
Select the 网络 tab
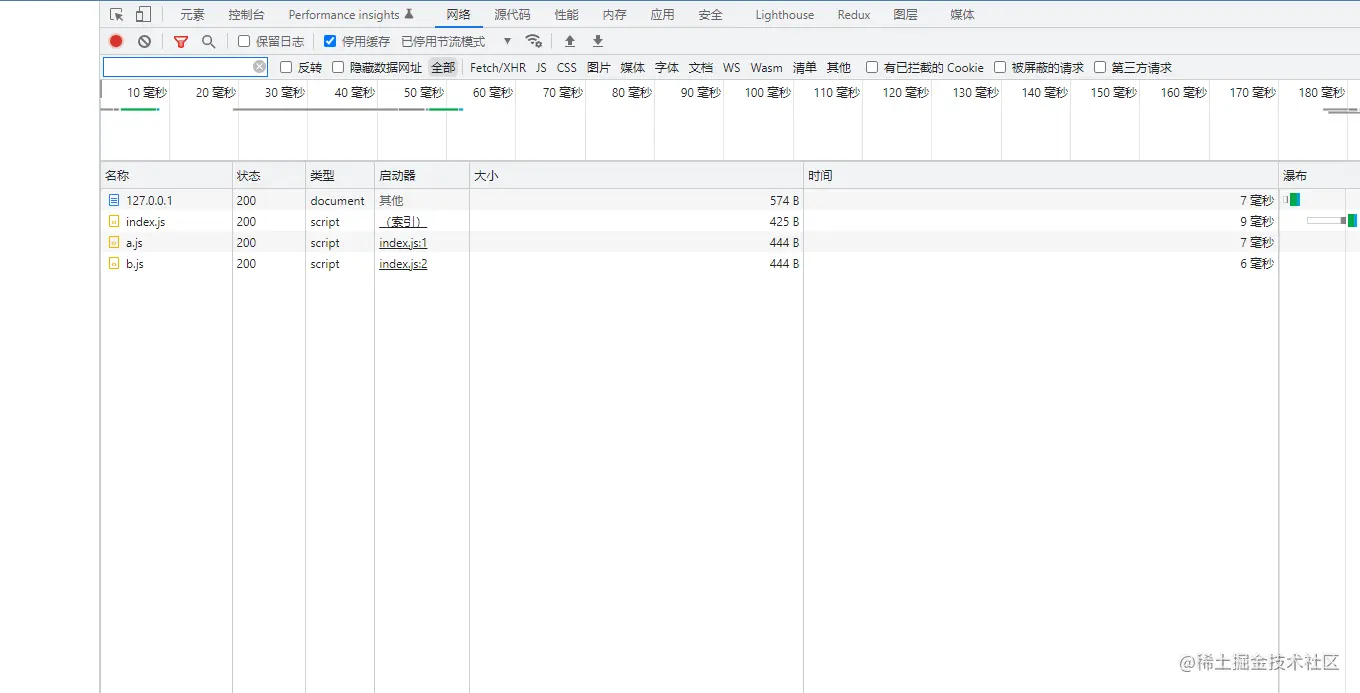tap(458, 15)
